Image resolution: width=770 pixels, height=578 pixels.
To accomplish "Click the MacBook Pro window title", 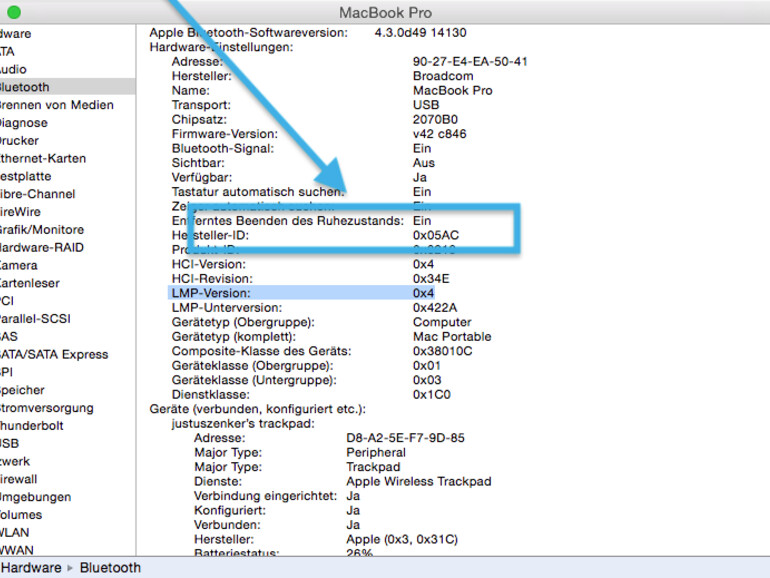I will point(385,13).
